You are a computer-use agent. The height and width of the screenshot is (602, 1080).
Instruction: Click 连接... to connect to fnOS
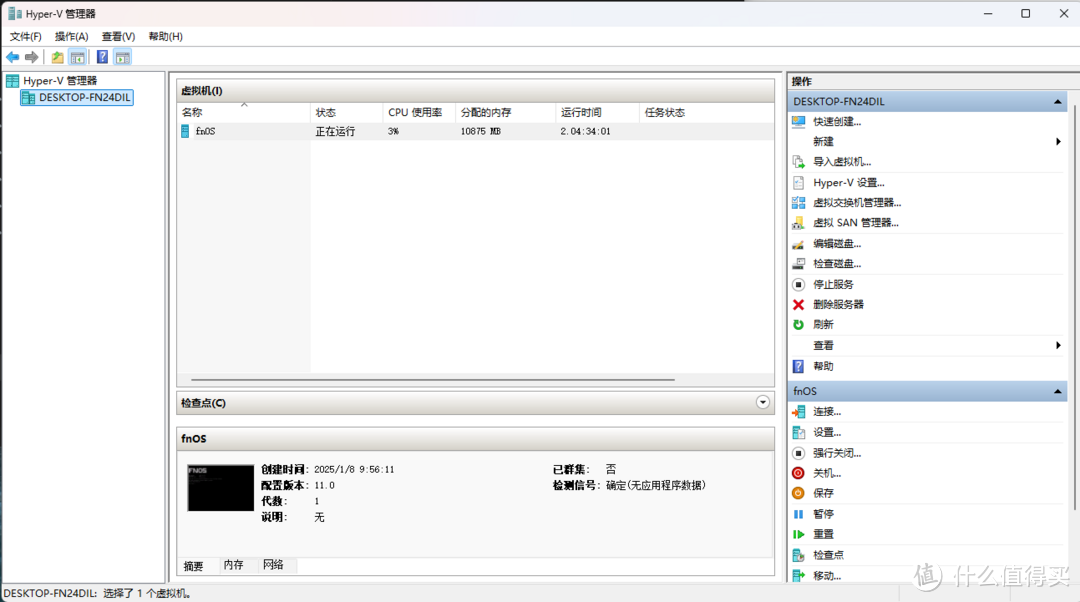pyautogui.click(x=826, y=412)
